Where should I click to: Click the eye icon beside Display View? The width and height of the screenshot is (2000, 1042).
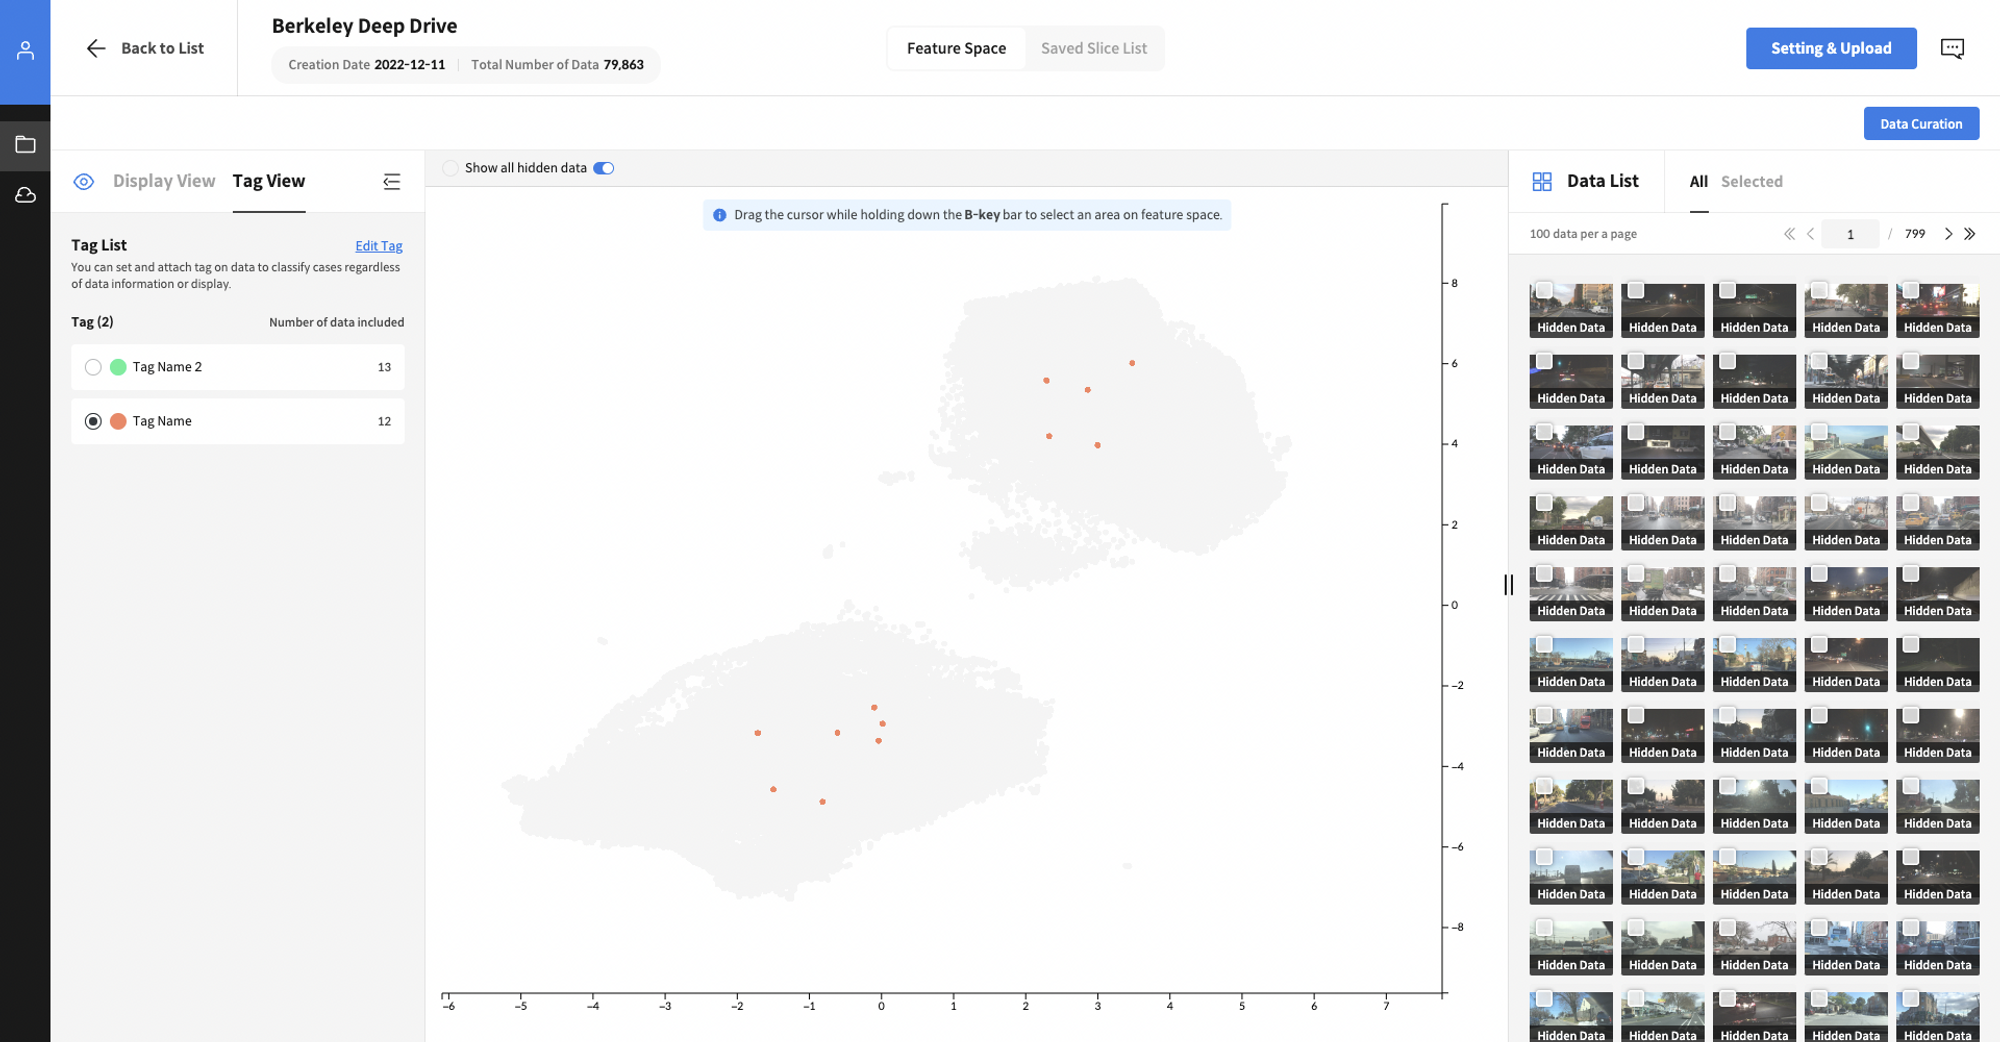pyautogui.click(x=84, y=181)
